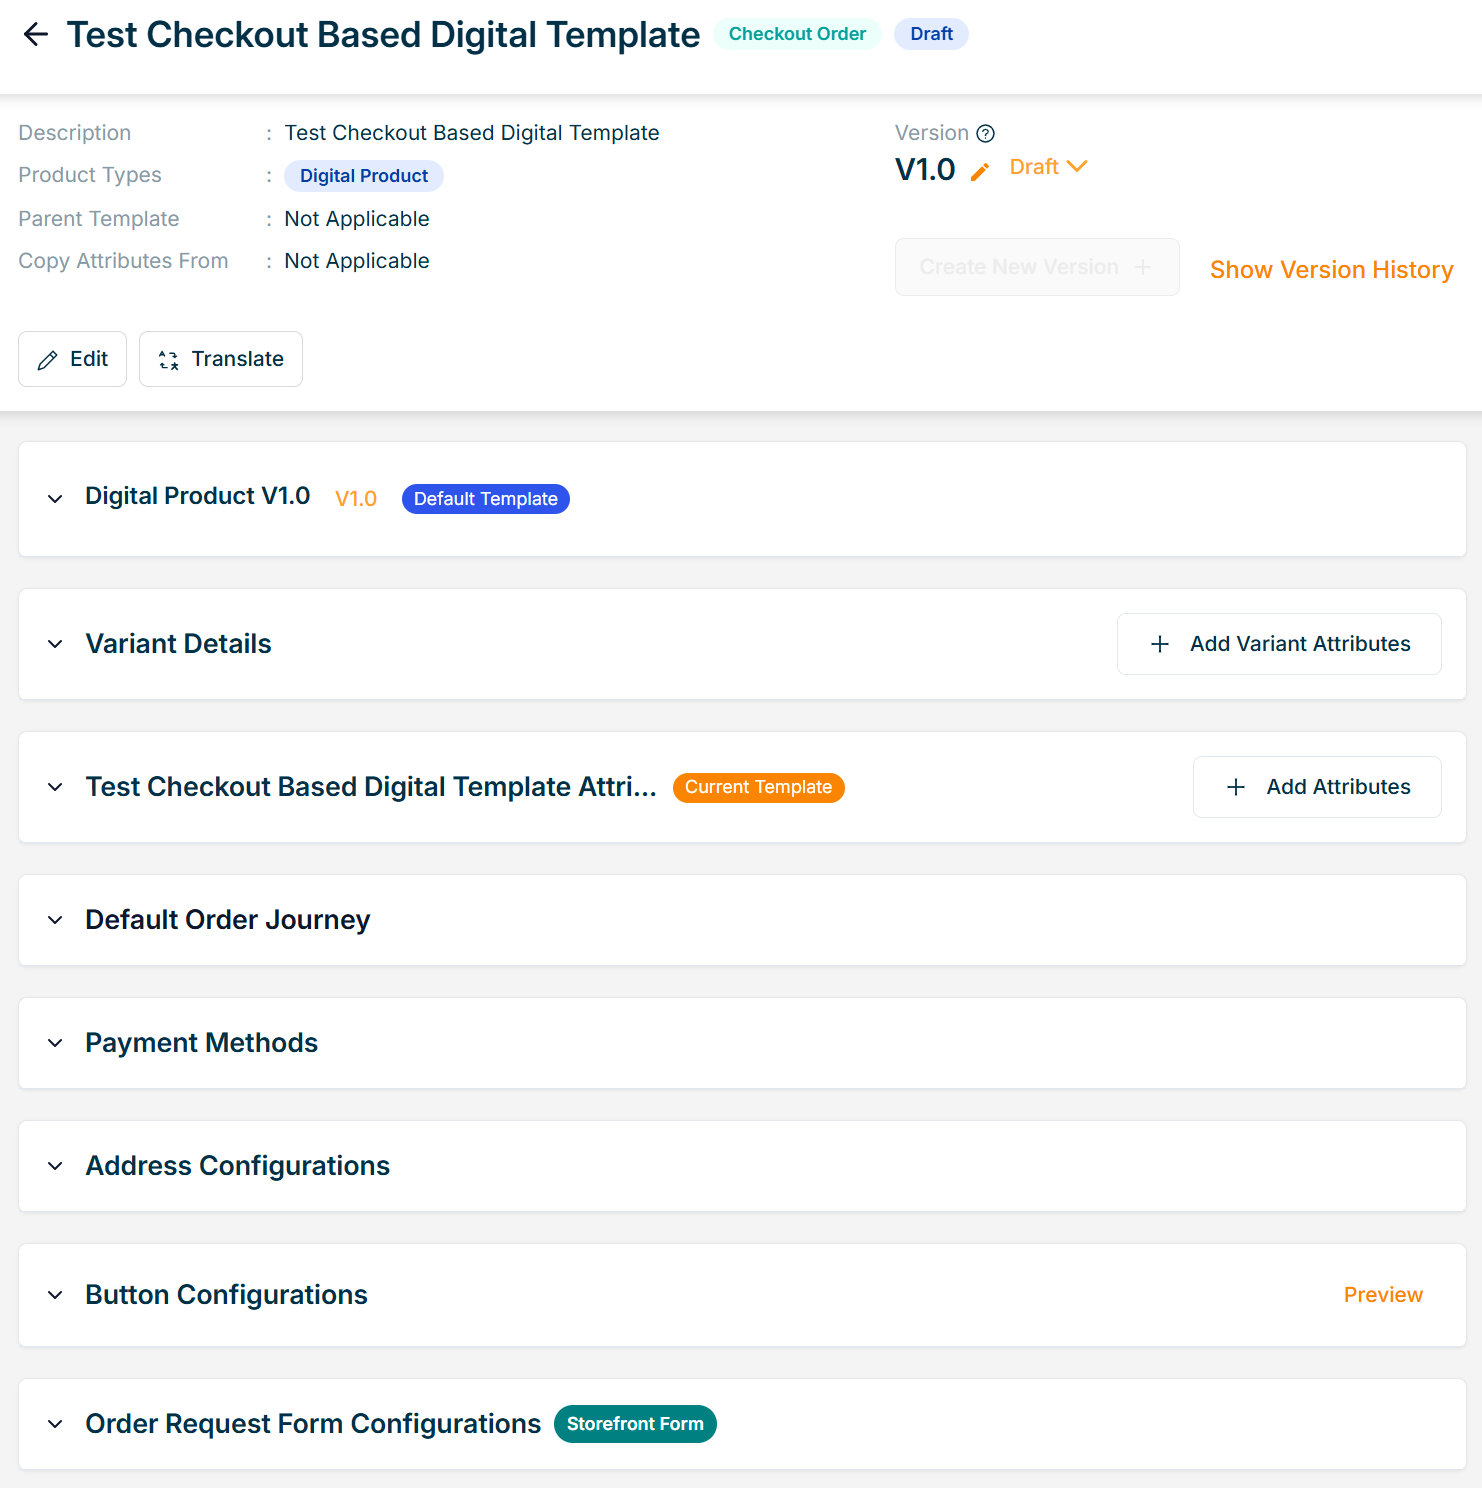Click the orange pencil icon beside V1.0
1482x1488 pixels.
[980, 171]
